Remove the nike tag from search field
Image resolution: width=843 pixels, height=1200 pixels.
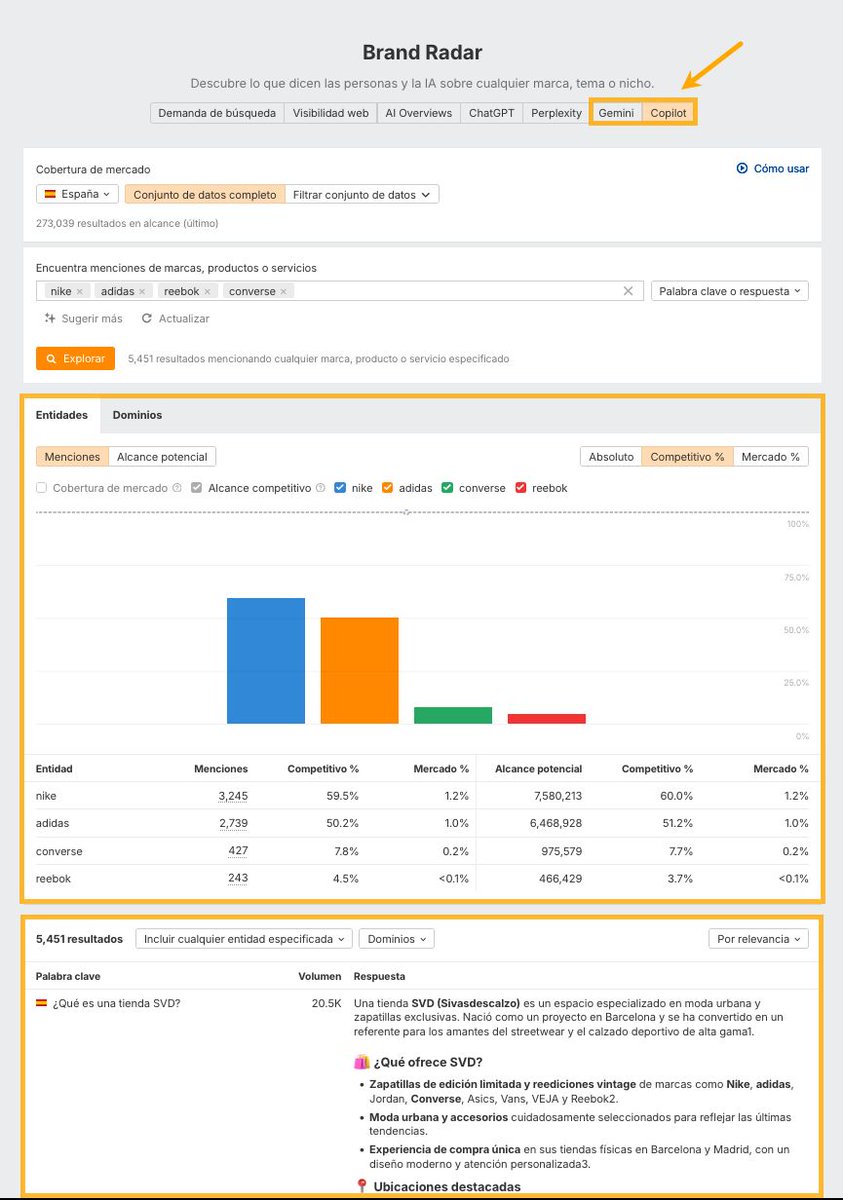click(80, 291)
